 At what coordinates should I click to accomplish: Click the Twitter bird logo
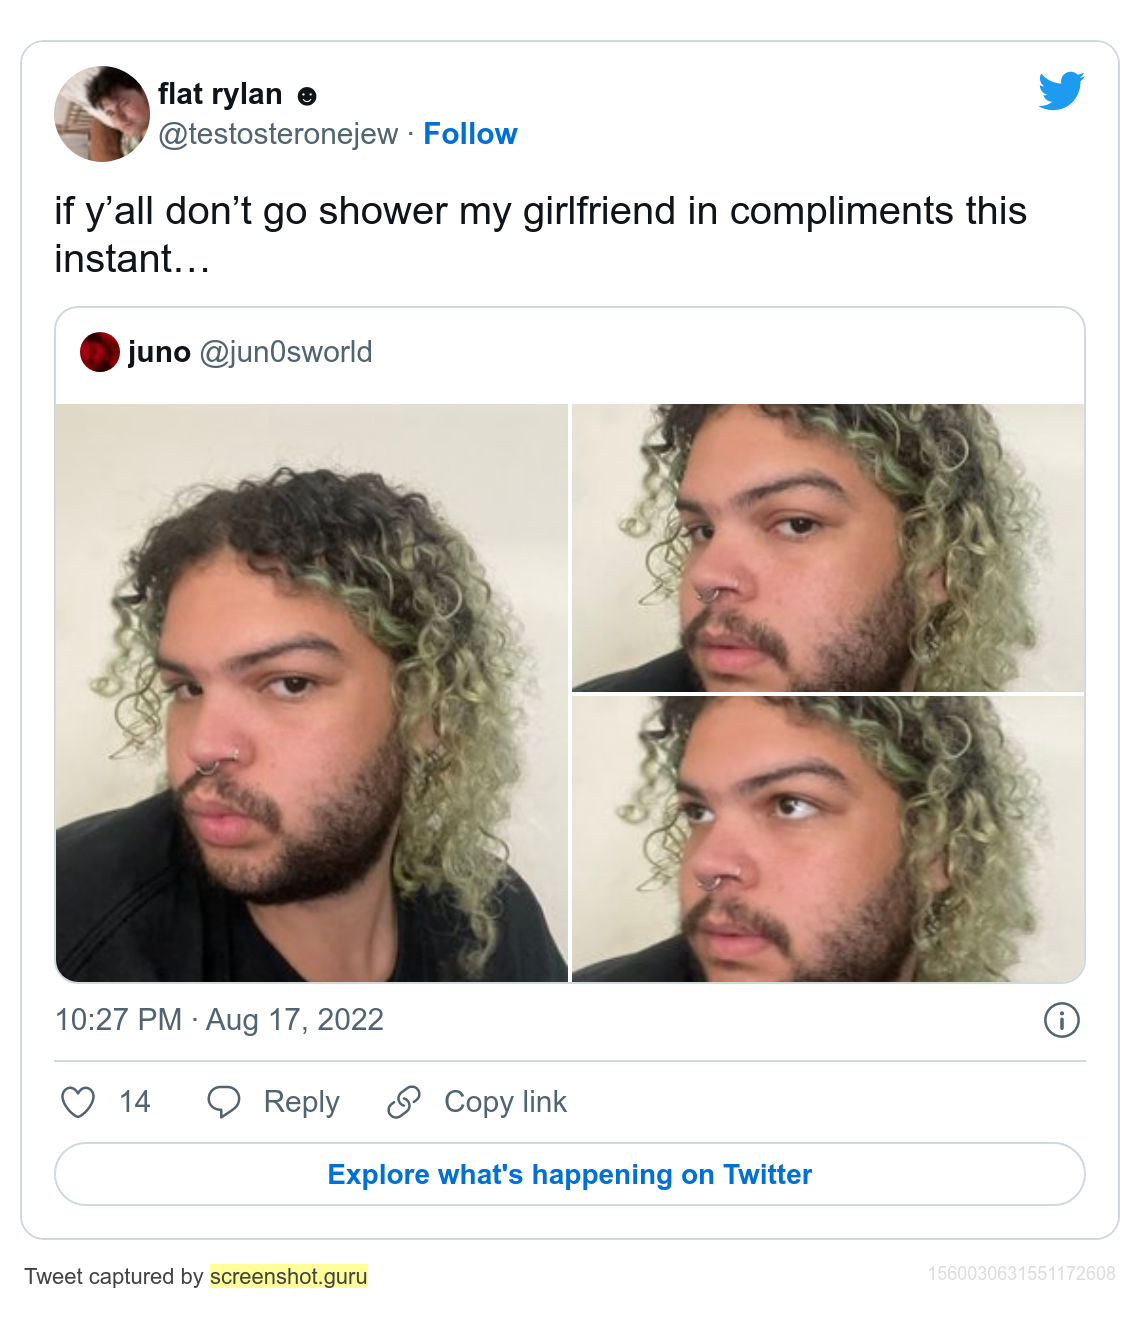click(x=1061, y=91)
